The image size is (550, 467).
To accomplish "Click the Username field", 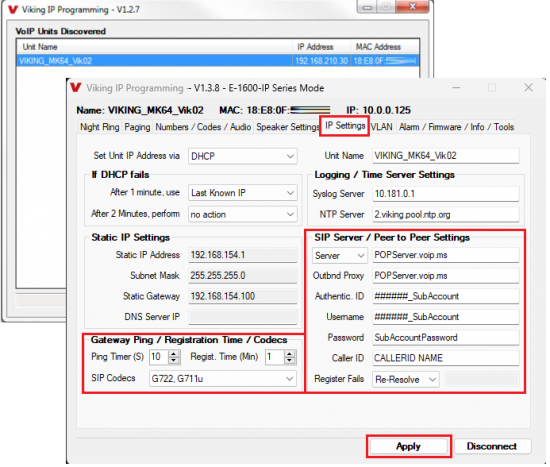I will (x=445, y=317).
